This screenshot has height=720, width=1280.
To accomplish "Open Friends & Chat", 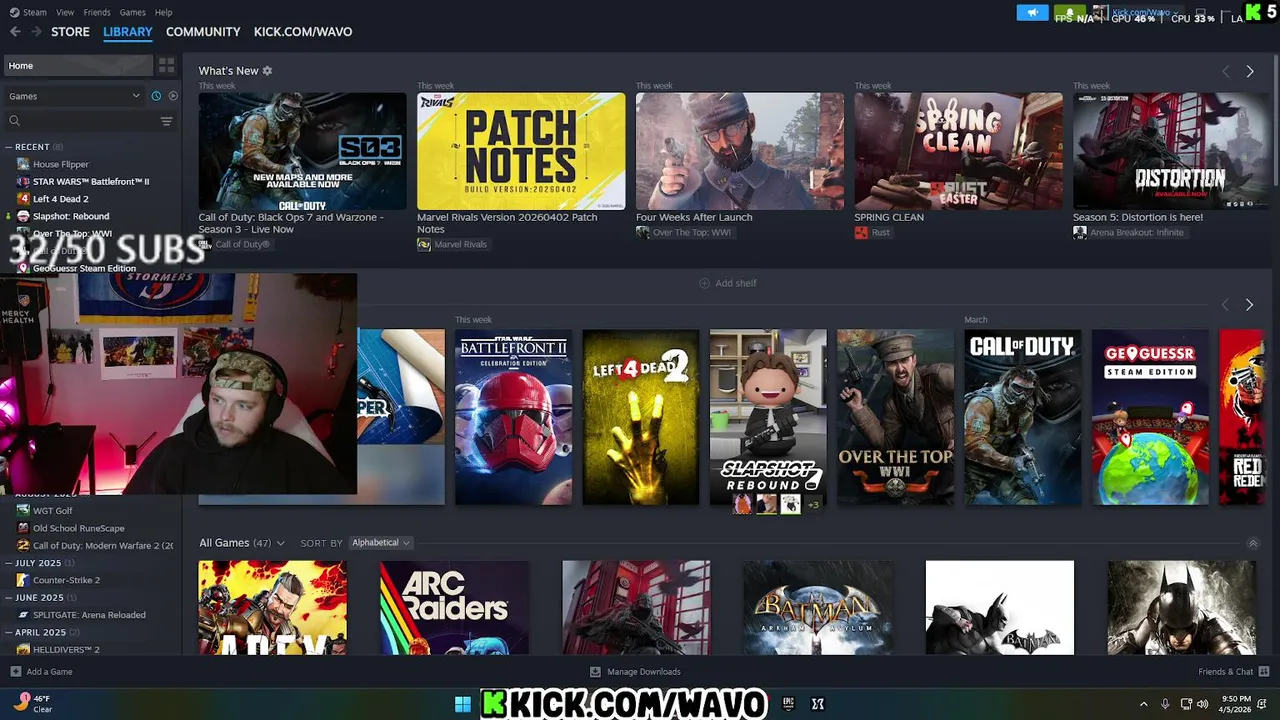I will (x=1234, y=672).
